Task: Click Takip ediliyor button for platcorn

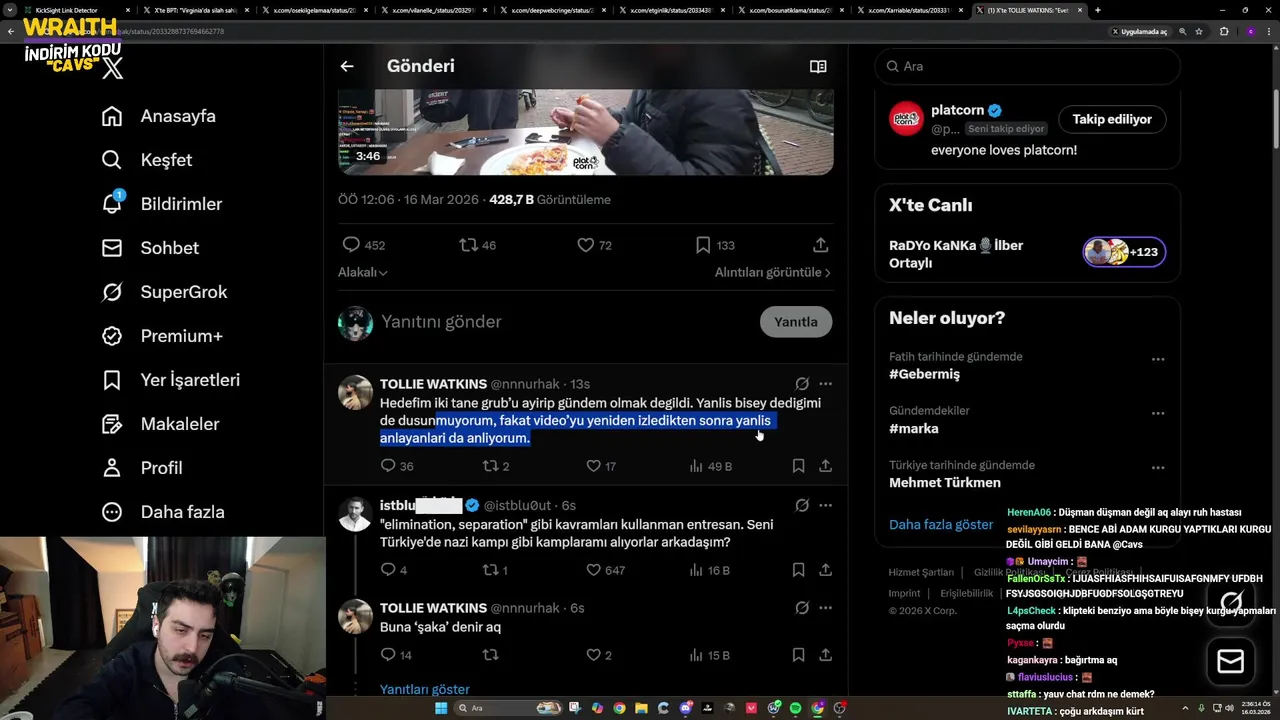Action: 1112,119
